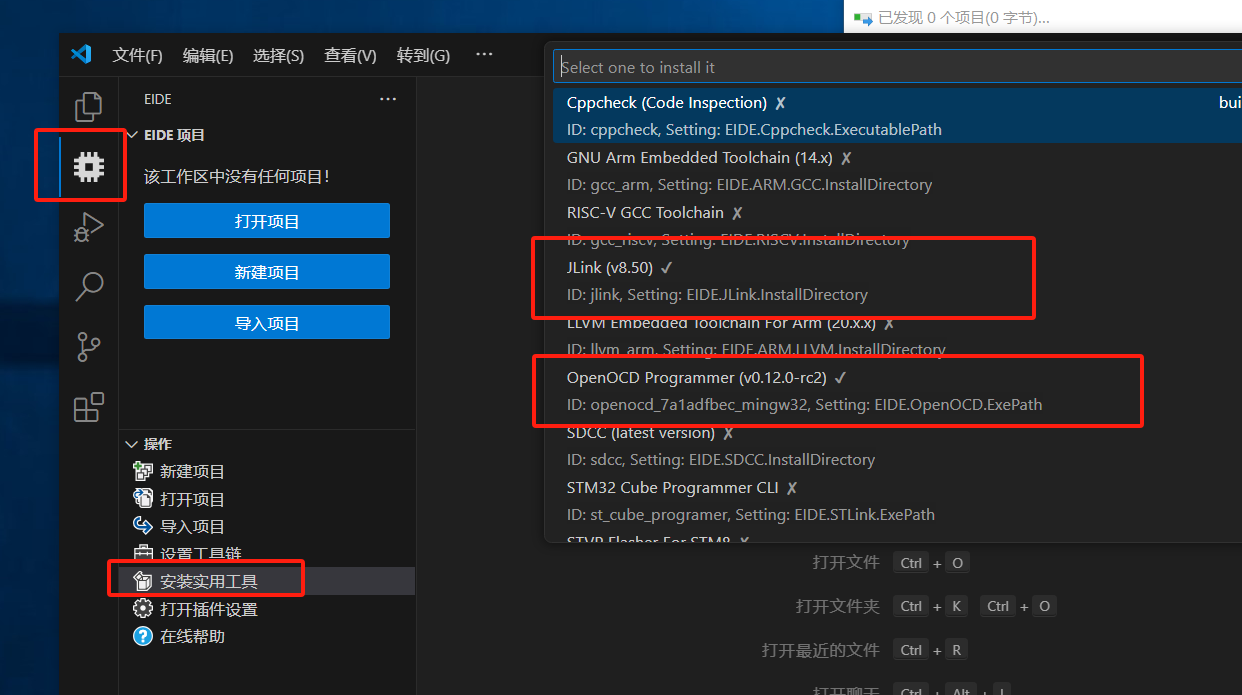Click the EIDE panel title
The width and height of the screenshot is (1242, 695).
pos(158,99)
